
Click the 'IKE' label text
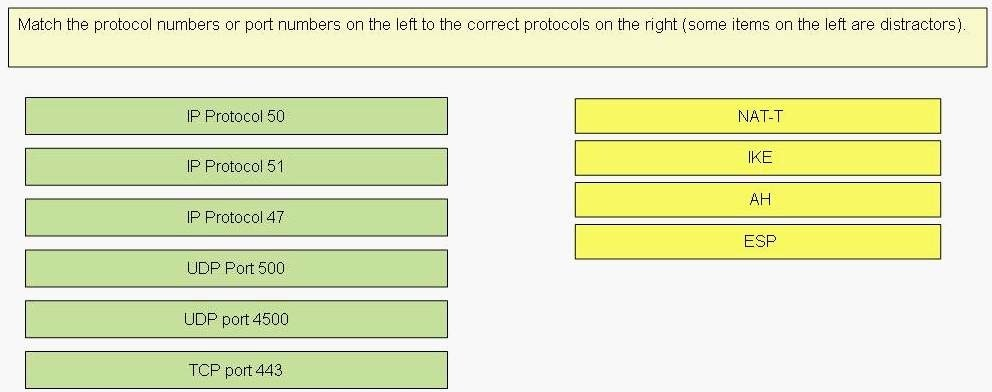coord(760,158)
